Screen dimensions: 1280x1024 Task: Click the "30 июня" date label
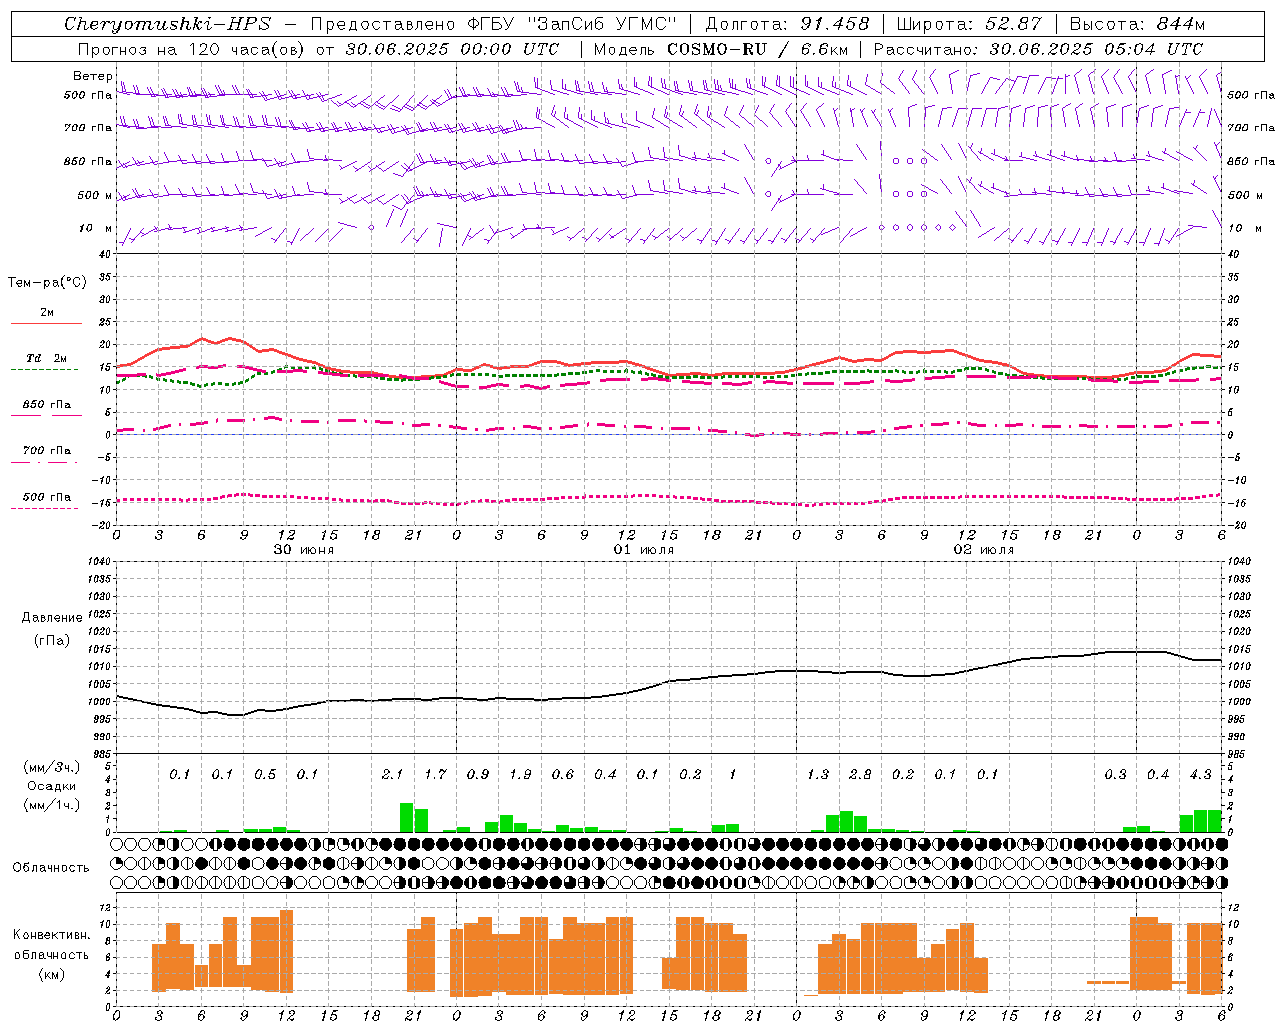click(x=304, y=550)
